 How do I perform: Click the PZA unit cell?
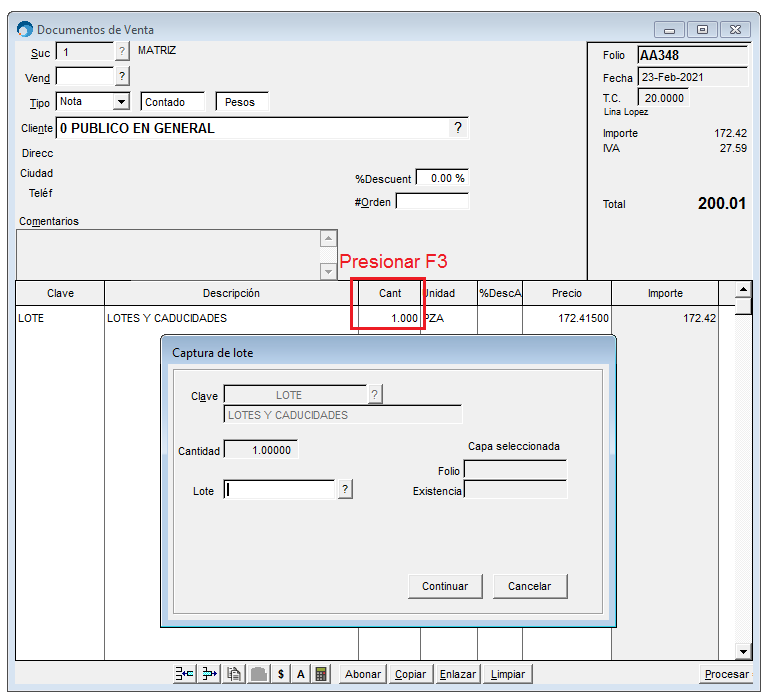coord(449,318)
